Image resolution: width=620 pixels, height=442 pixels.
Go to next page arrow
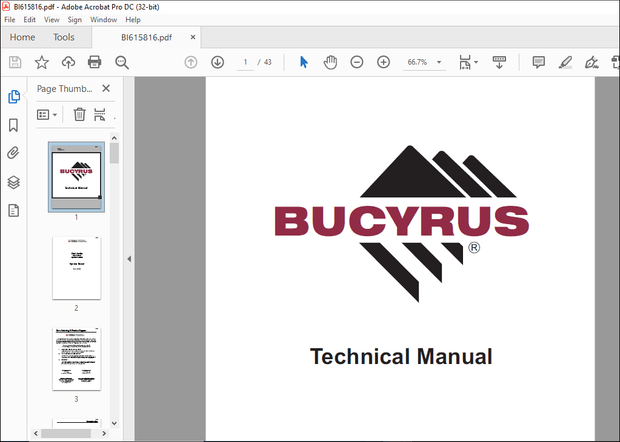click(x=217, y=62)
